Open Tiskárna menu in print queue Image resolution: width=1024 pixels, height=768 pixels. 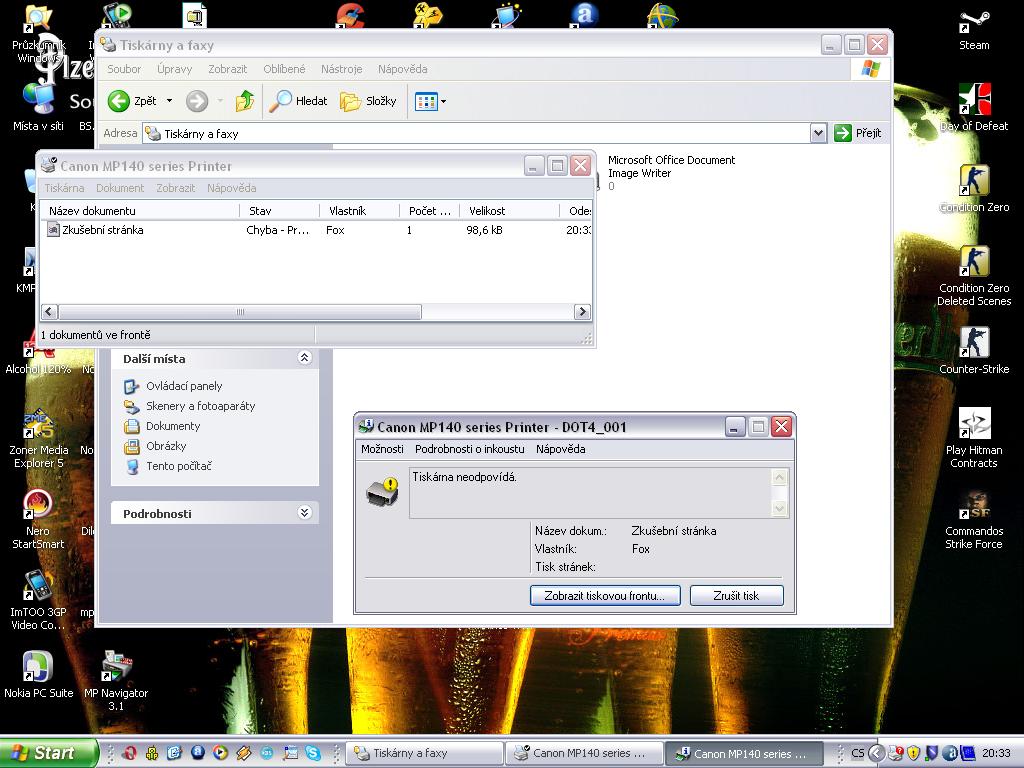click(64, 188)
